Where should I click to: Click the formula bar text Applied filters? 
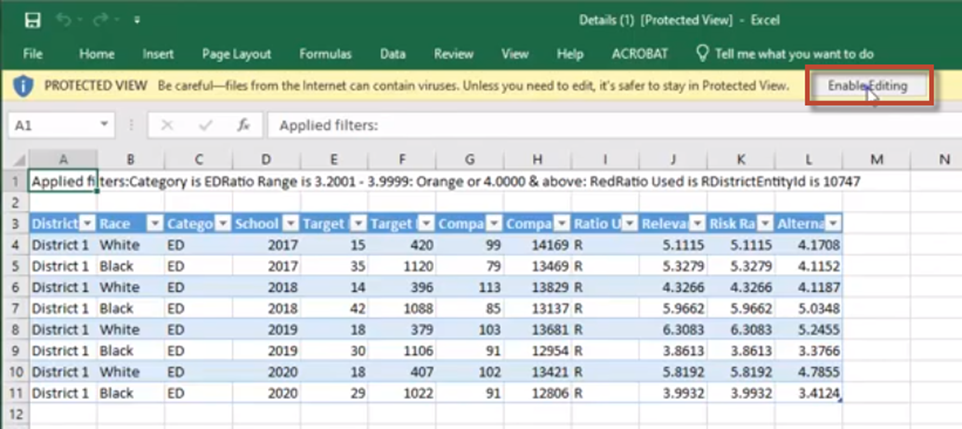(328, 126)
